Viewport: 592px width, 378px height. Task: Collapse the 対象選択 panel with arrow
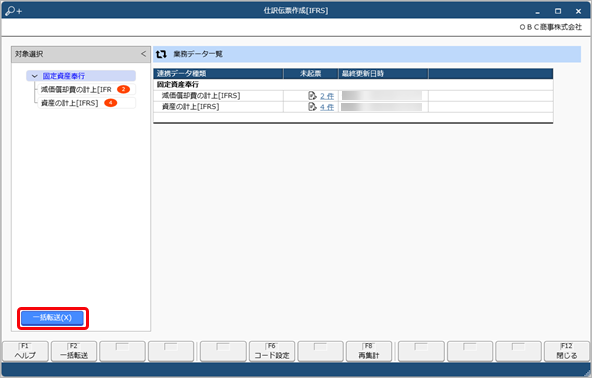click(x=143, y=54)
